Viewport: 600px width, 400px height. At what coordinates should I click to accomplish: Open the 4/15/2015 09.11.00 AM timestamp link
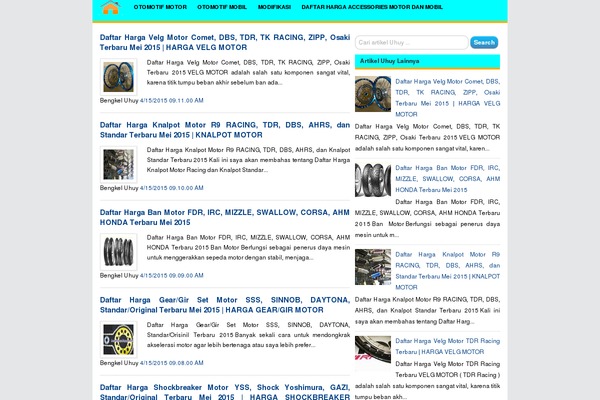coord(171,100)
